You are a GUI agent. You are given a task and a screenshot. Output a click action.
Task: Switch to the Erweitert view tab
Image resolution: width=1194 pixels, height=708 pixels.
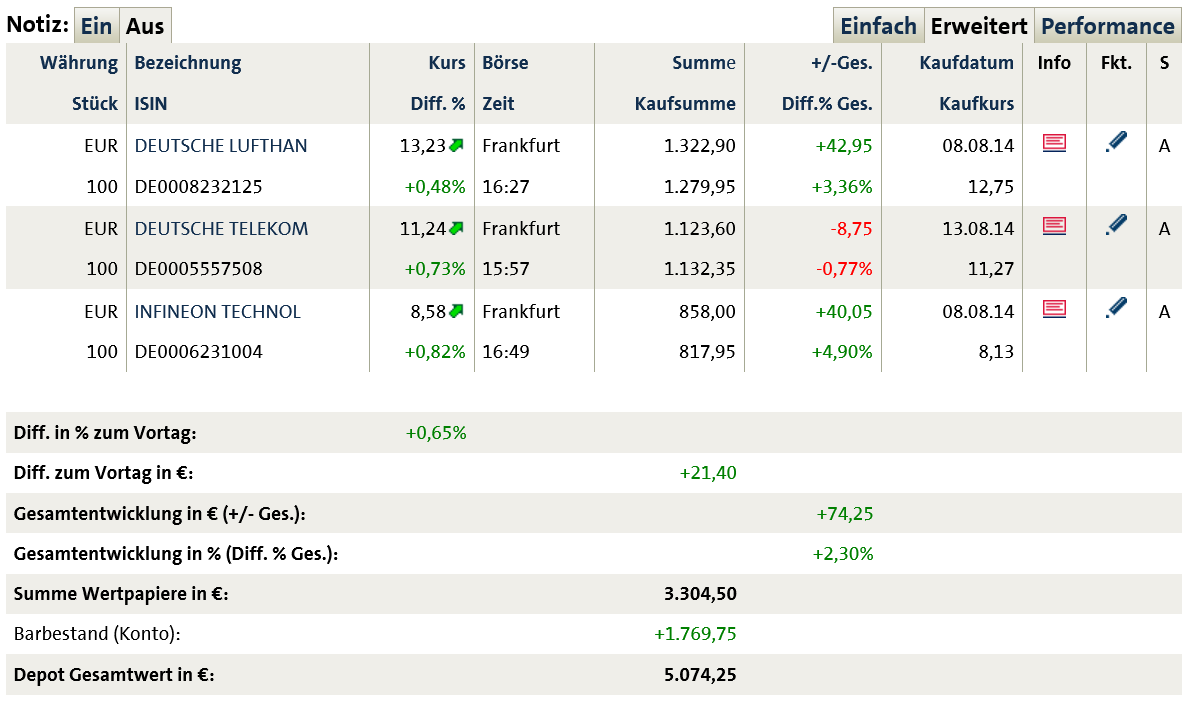979,26
